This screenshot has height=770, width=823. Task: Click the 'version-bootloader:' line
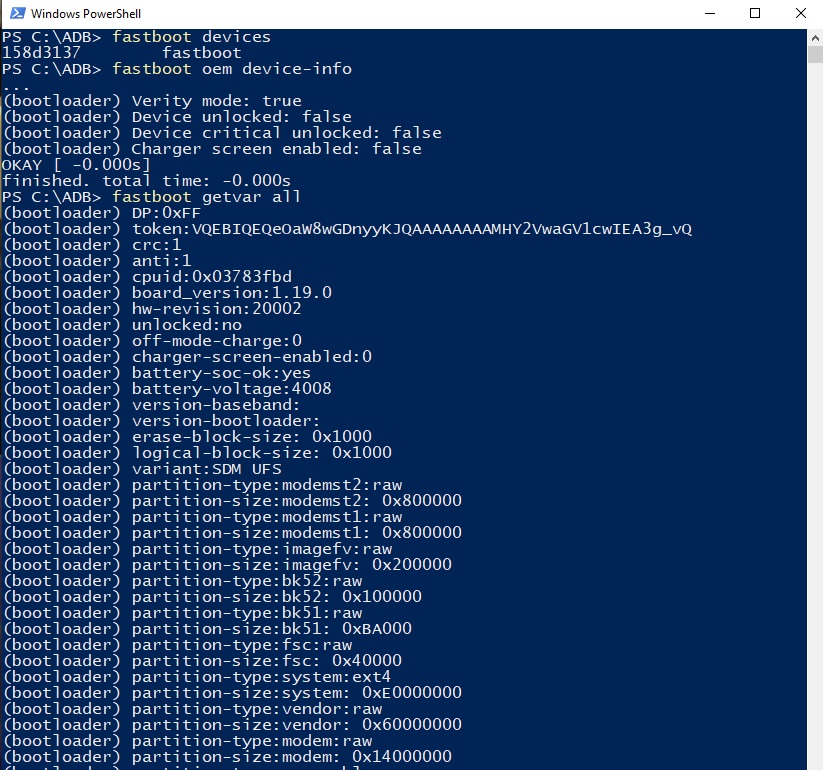coord(161,421)
